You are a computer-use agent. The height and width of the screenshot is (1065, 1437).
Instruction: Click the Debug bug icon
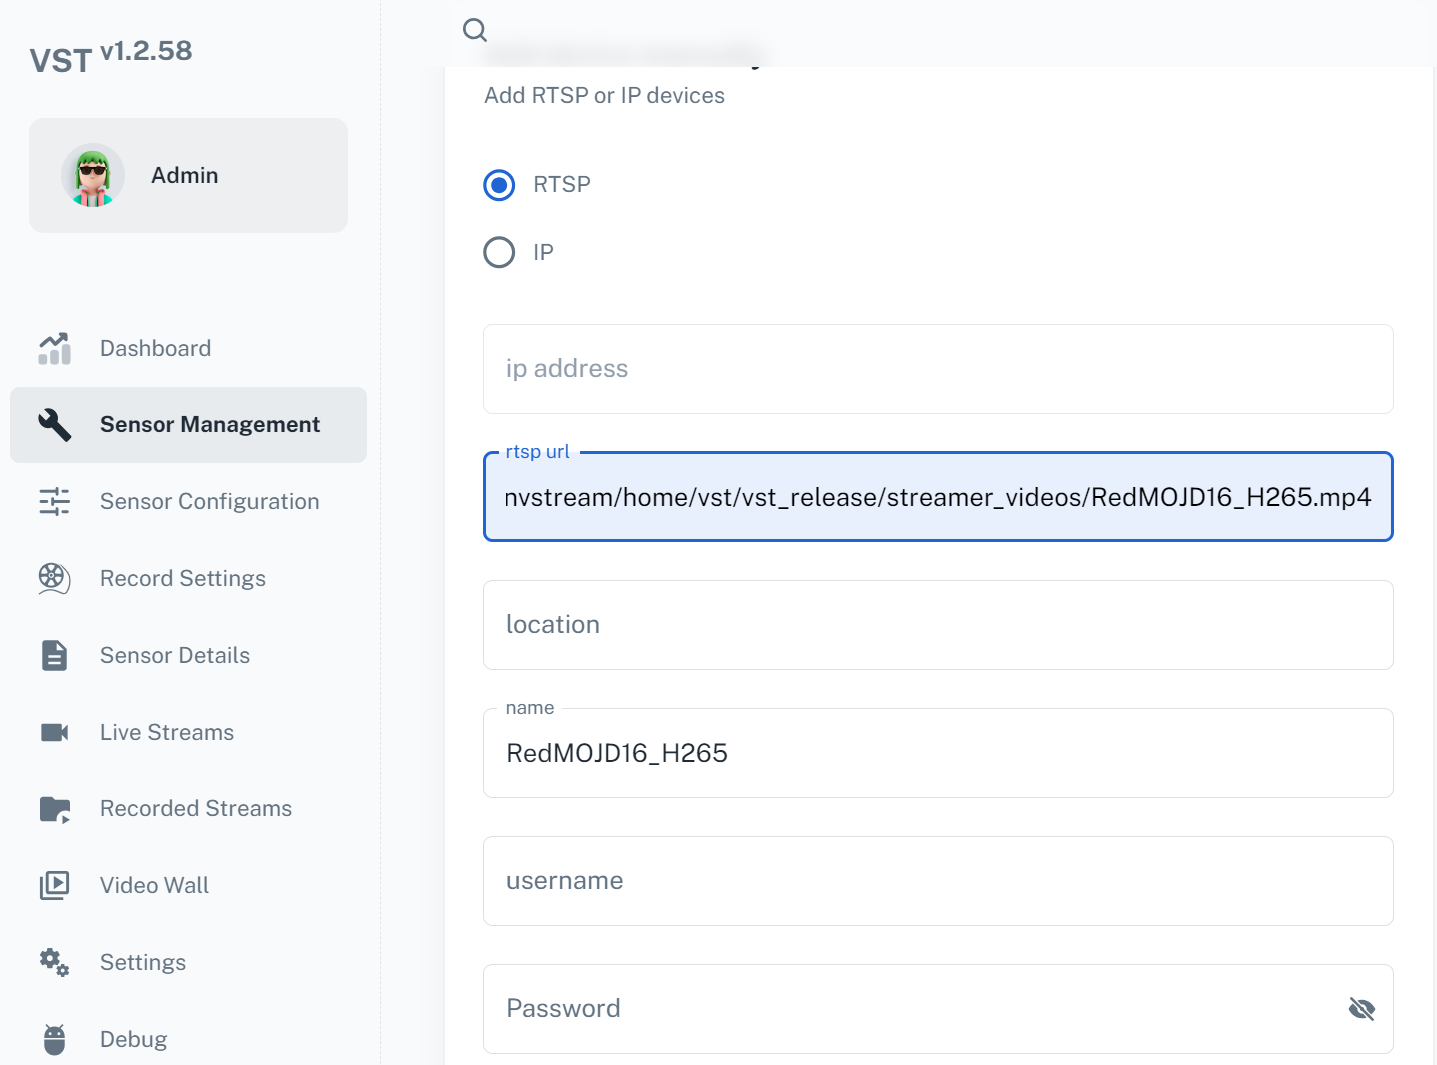coord(54,1039)
